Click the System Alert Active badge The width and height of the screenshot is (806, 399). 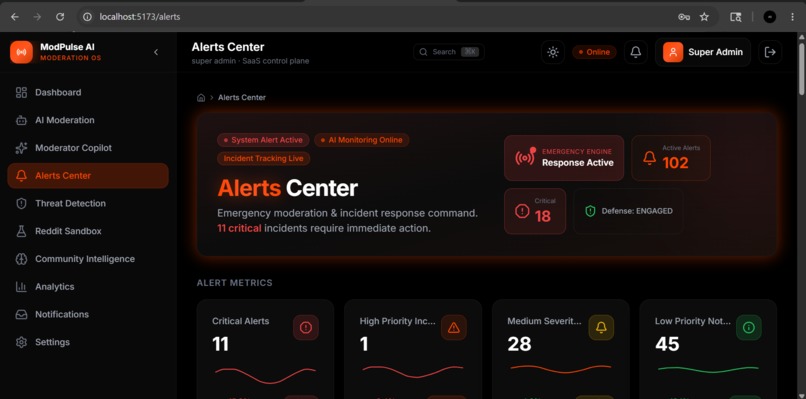pyautogui.click(x=263, y=140)
